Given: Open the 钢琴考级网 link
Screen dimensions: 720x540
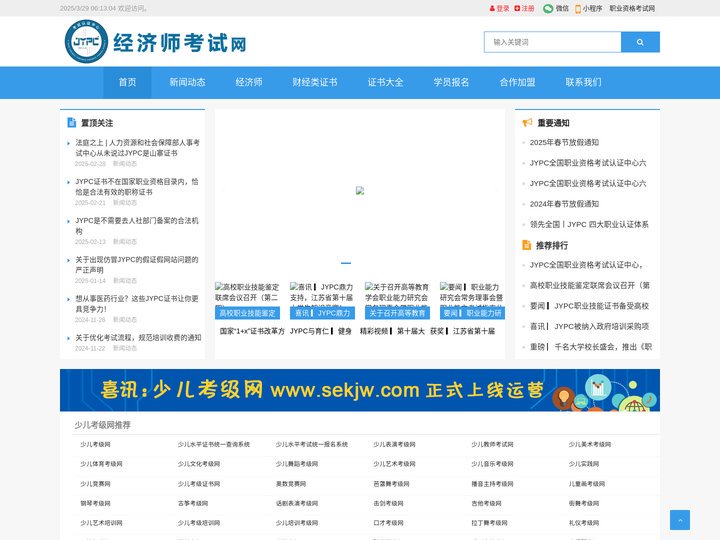Looking at the screenshot, I should pyautogui.click(x=95, y=503).
